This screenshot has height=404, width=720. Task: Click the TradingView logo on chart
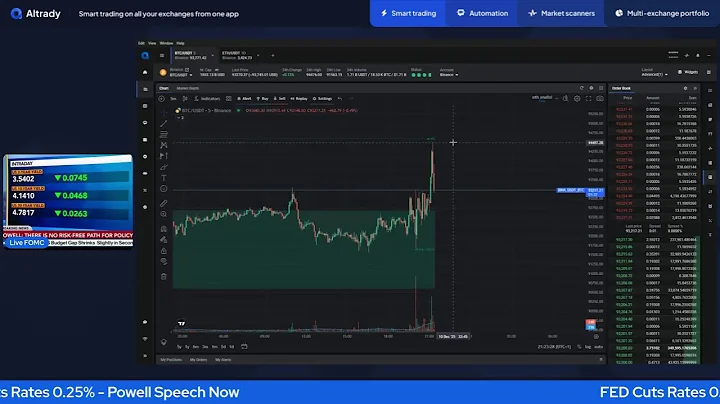[x=181, y=323]
